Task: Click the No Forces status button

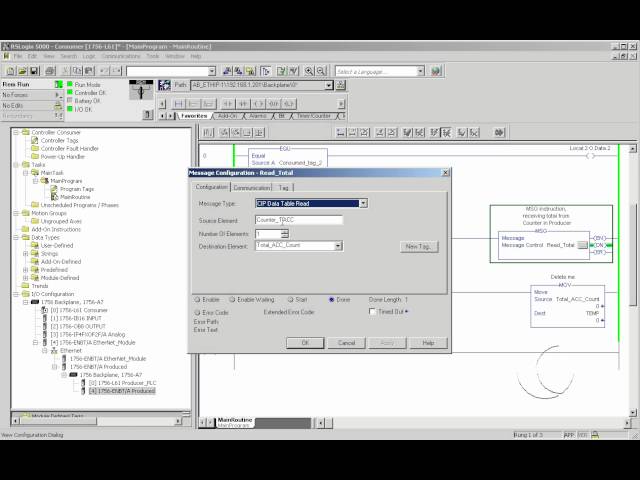Action: point(31,95)
